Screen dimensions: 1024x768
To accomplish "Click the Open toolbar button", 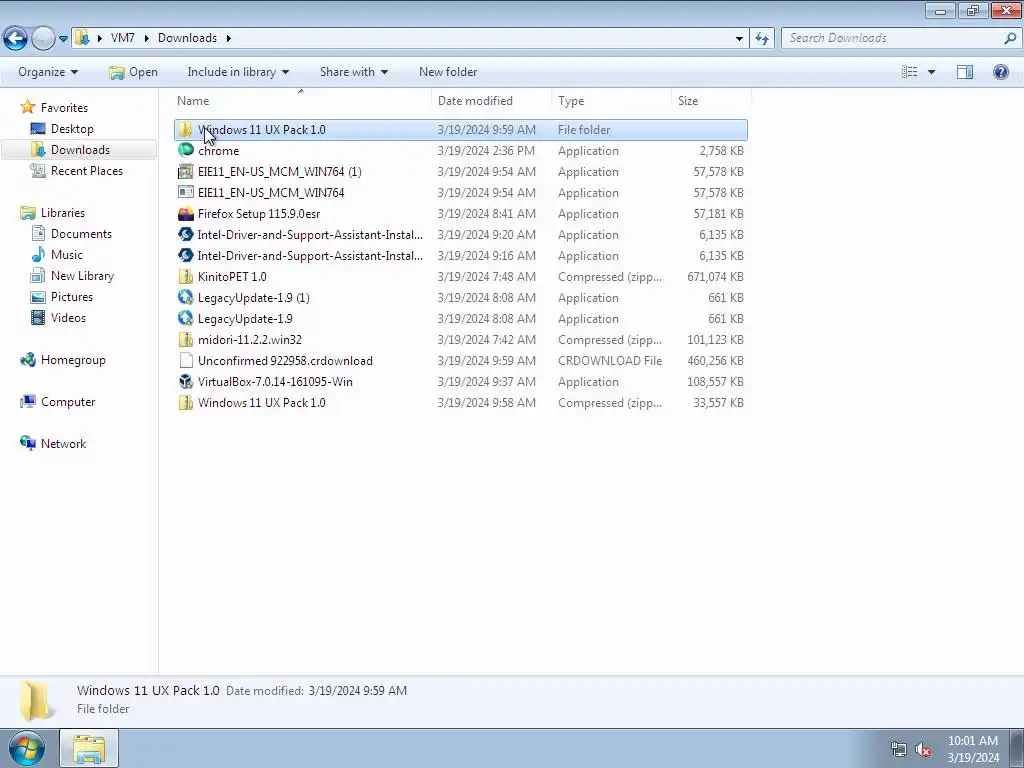I will pos(134,72).
